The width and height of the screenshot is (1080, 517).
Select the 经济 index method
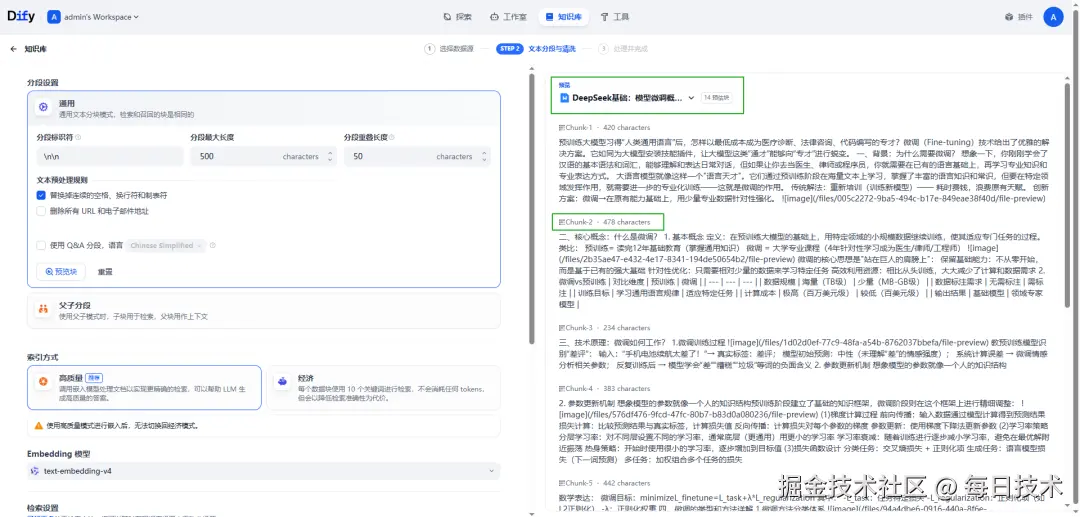pyautogui.click(x=383, y=388)
